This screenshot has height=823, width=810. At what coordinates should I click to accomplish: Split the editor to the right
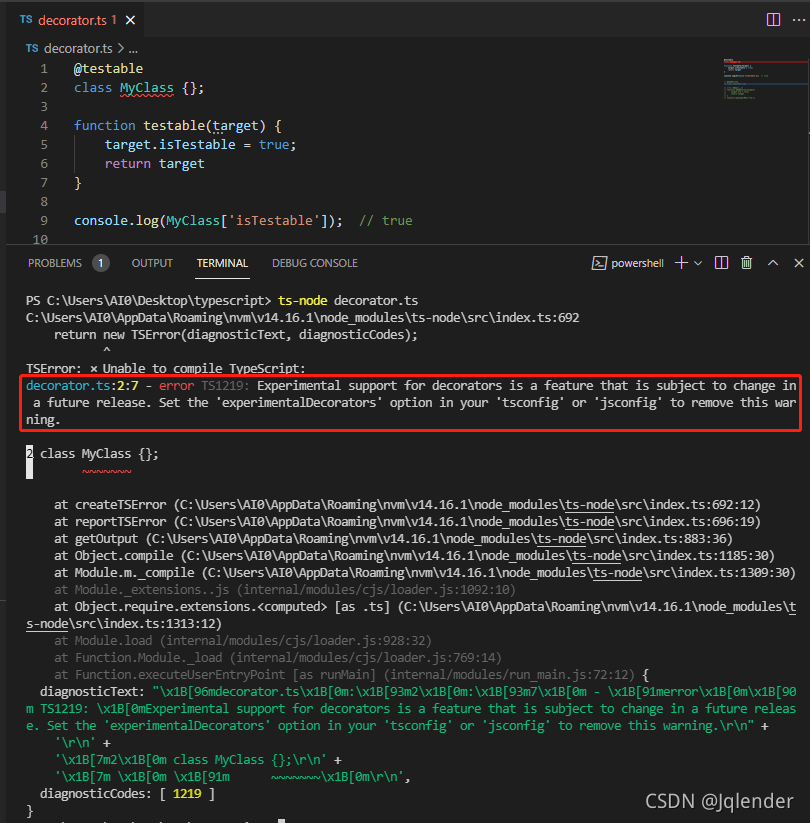pos(773,20)
